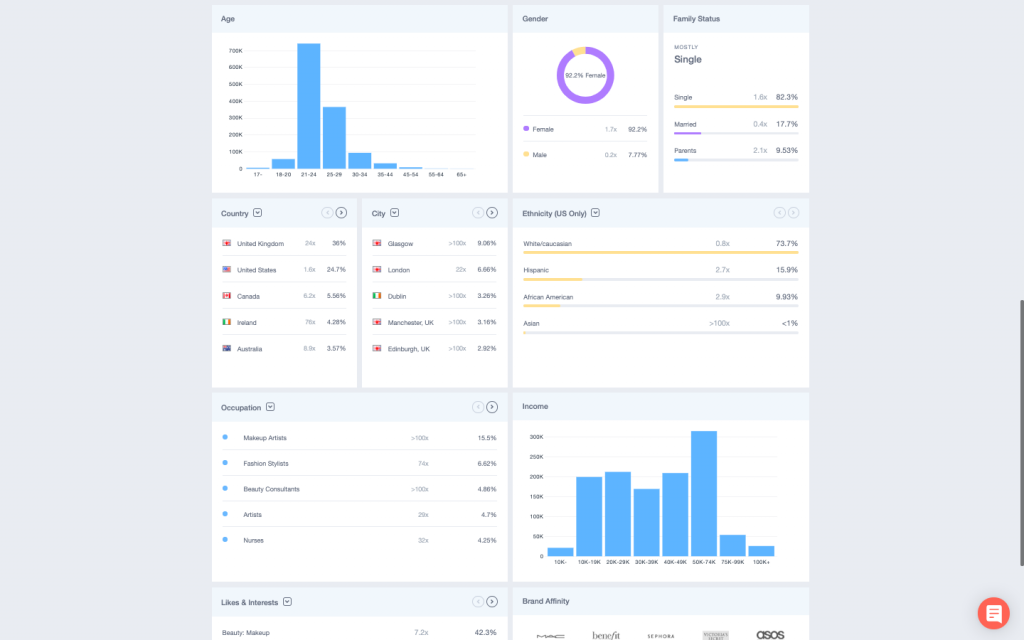1024x640 pixels.
Task: Go to next Occupation page
Action: [x=492, y=407]
